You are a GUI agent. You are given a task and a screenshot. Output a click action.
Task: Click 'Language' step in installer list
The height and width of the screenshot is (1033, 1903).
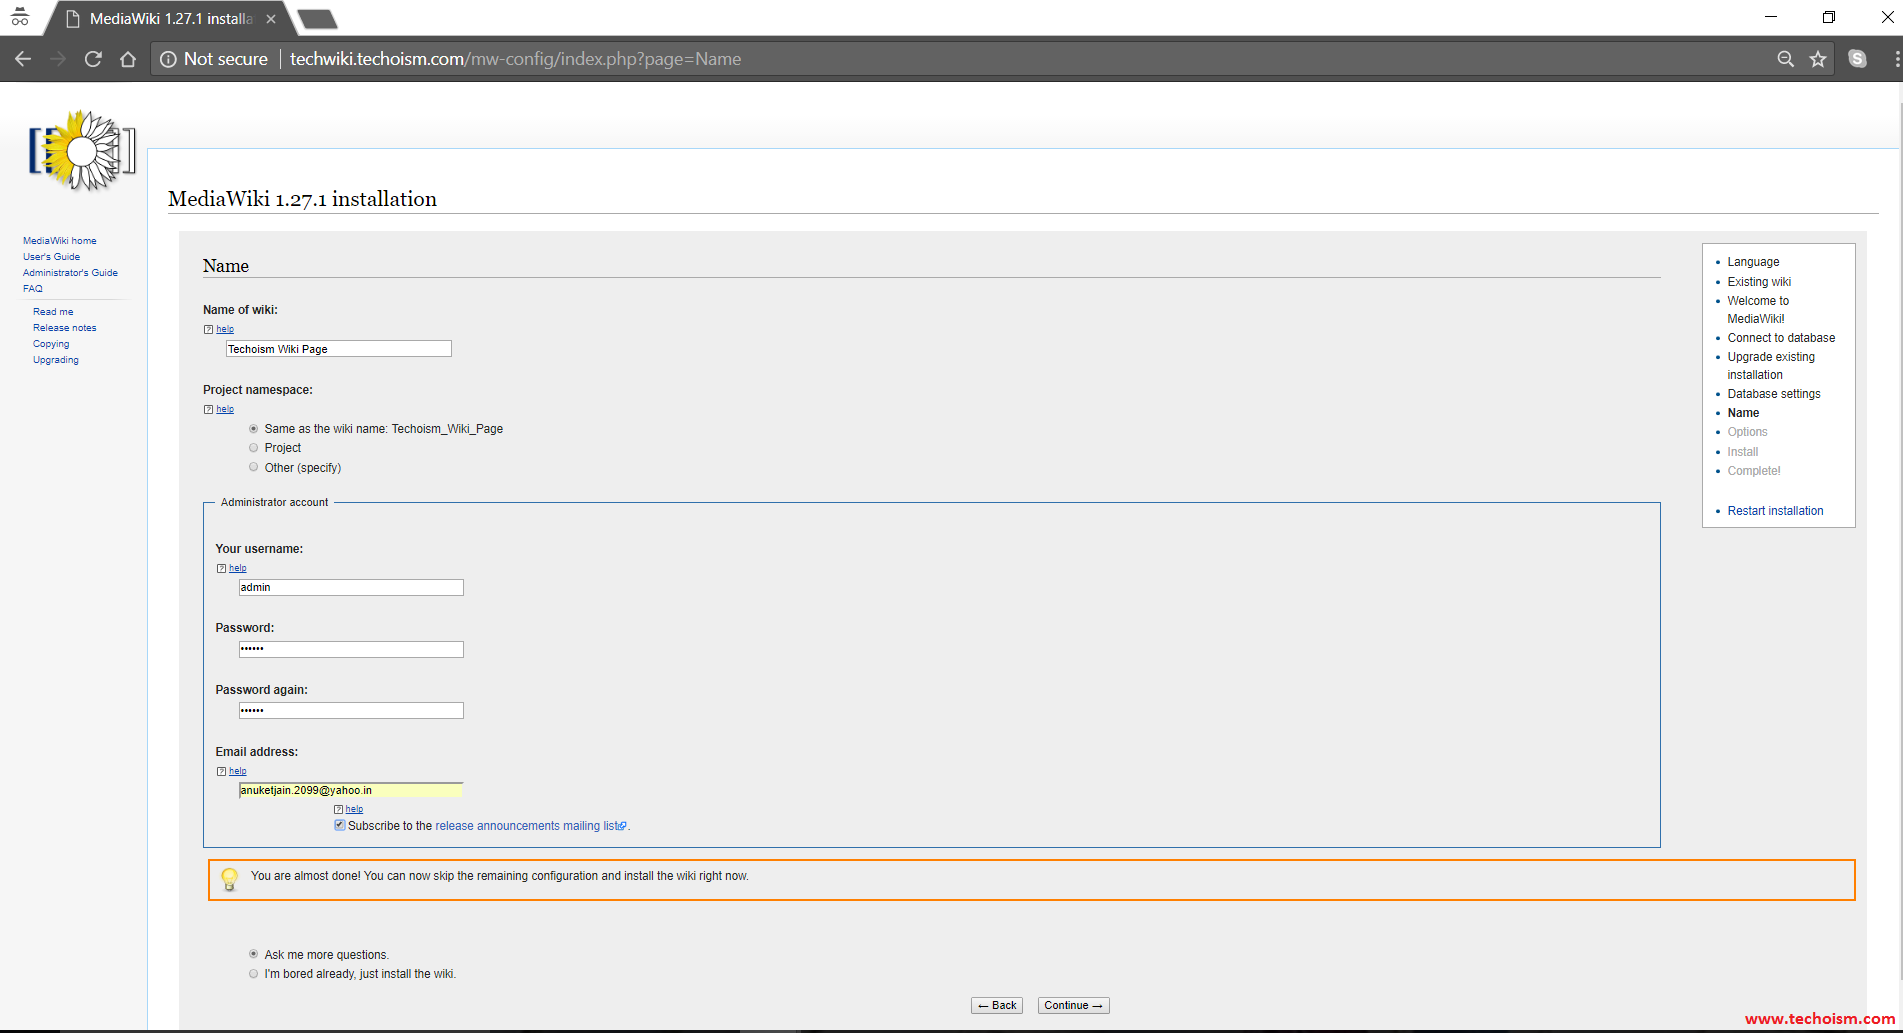click(1753, 262)
